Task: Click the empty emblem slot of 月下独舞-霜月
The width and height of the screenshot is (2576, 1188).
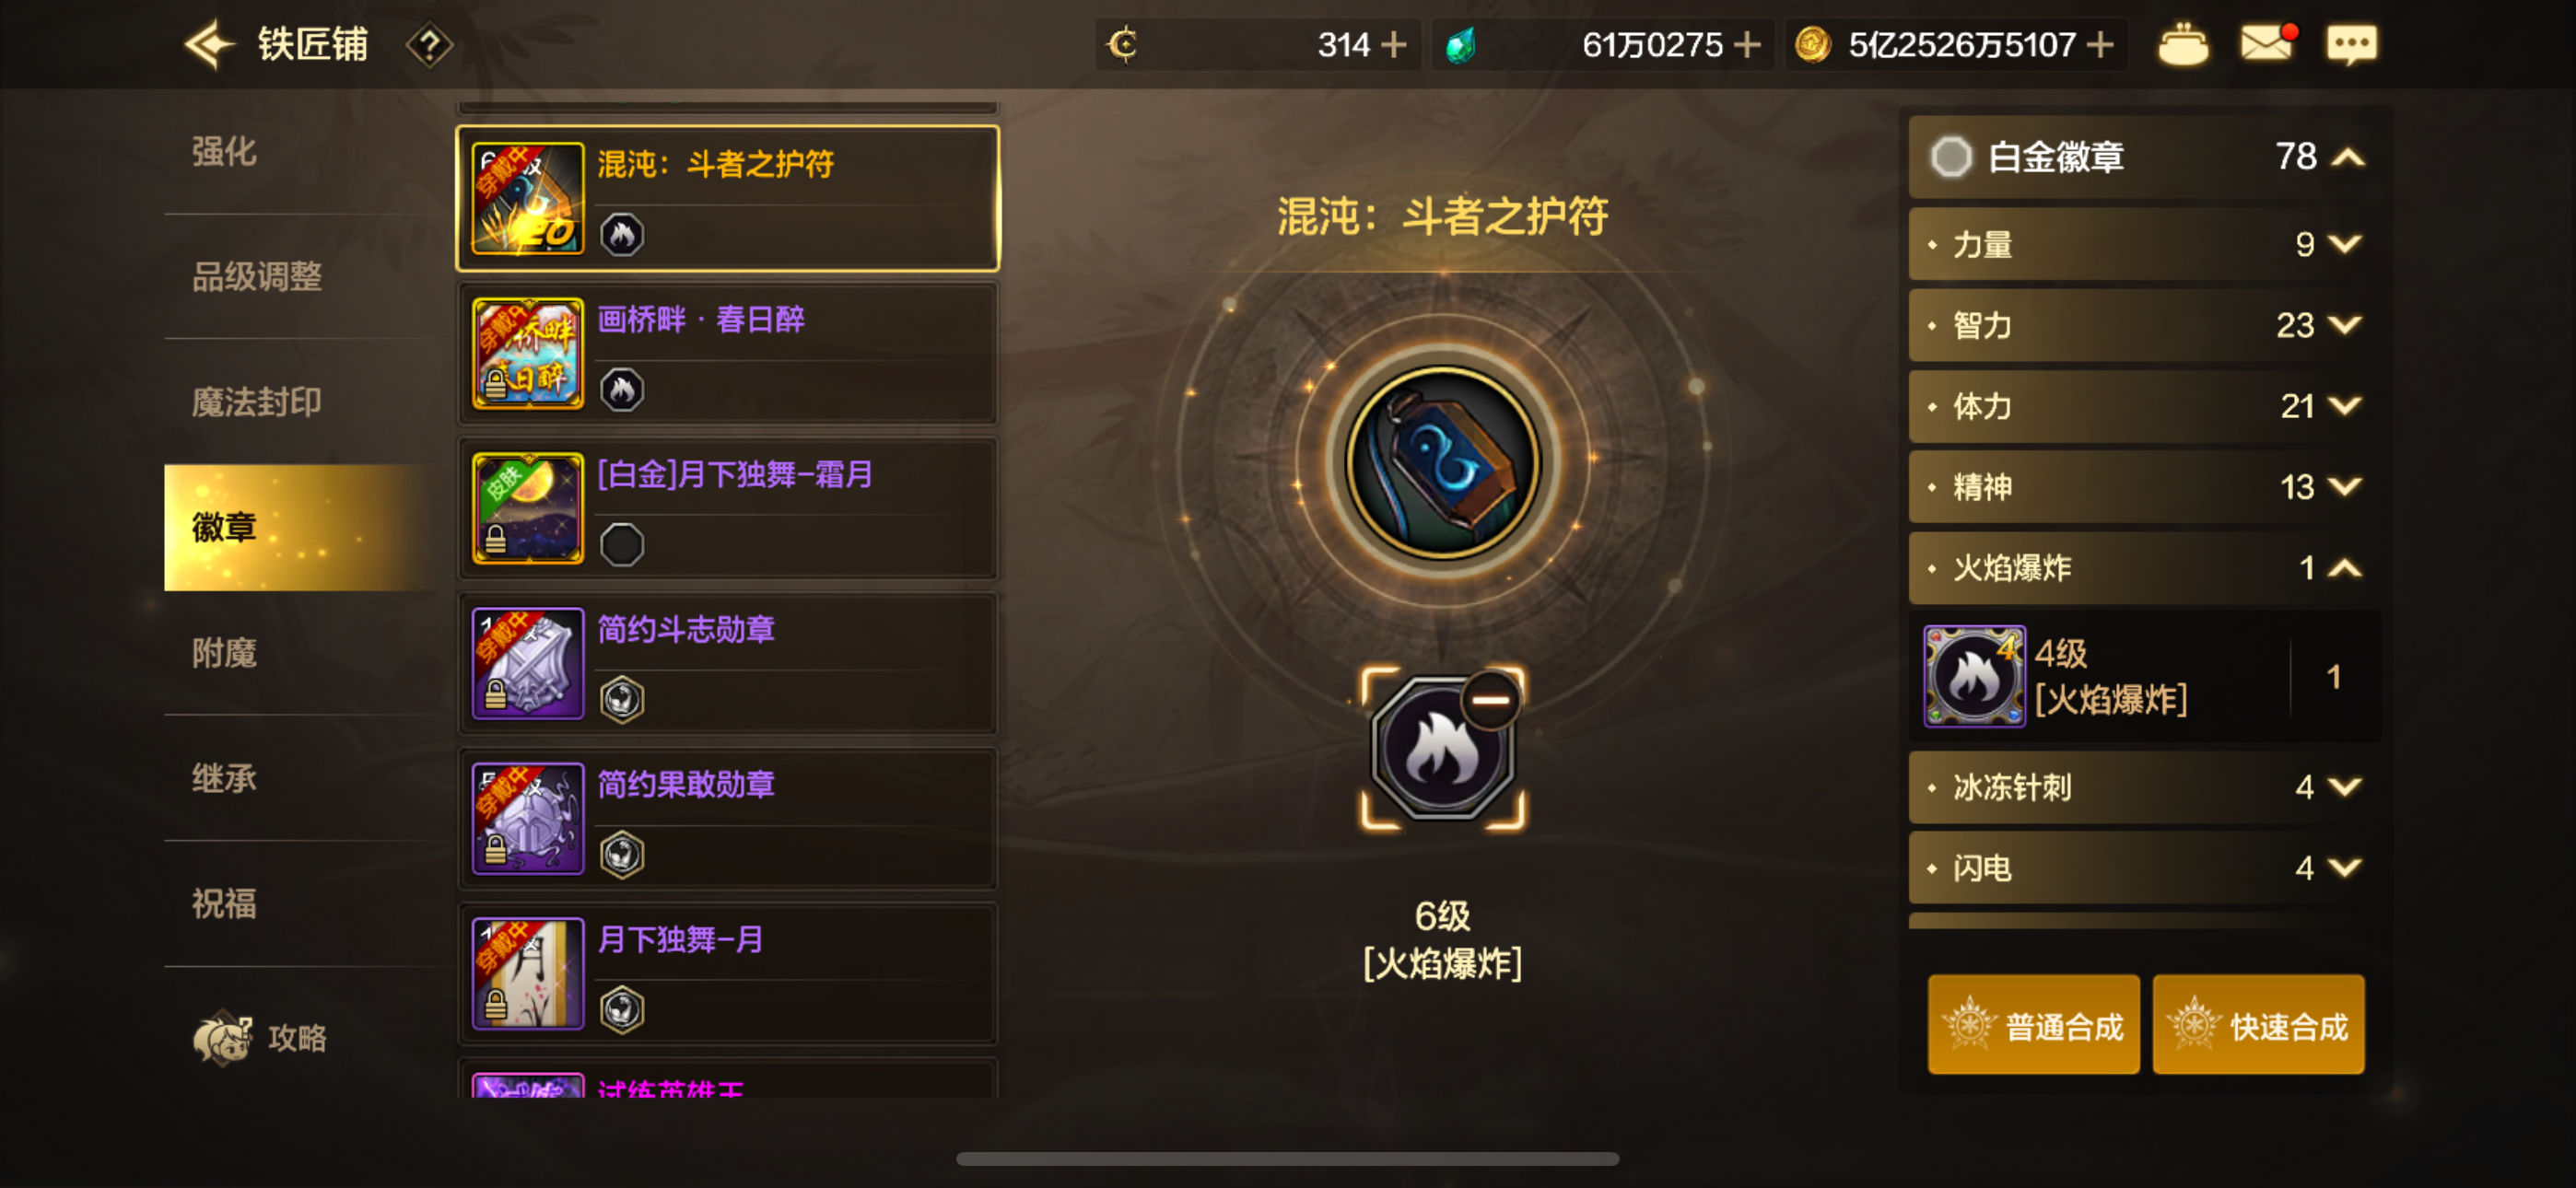Action: [622, 544]
